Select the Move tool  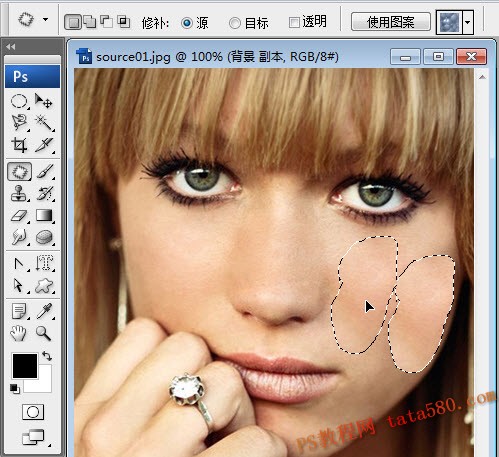(x=44, y=101)
